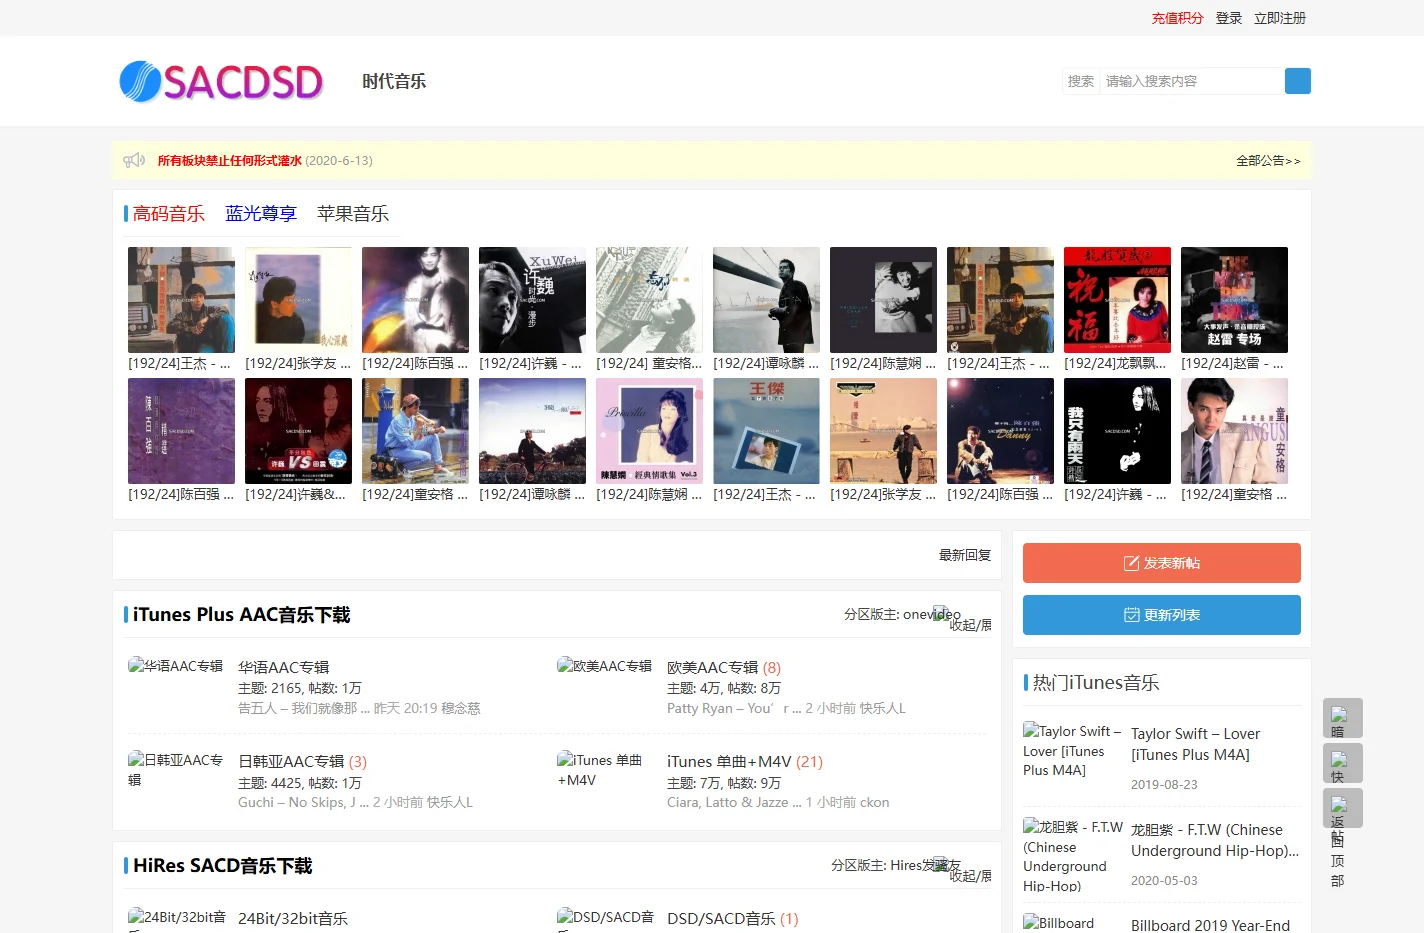The height and width of the screenshot is (933, 1424).
Task: Open the iTunes 单曲+M4V forum title
Action: tap(729, 761)
